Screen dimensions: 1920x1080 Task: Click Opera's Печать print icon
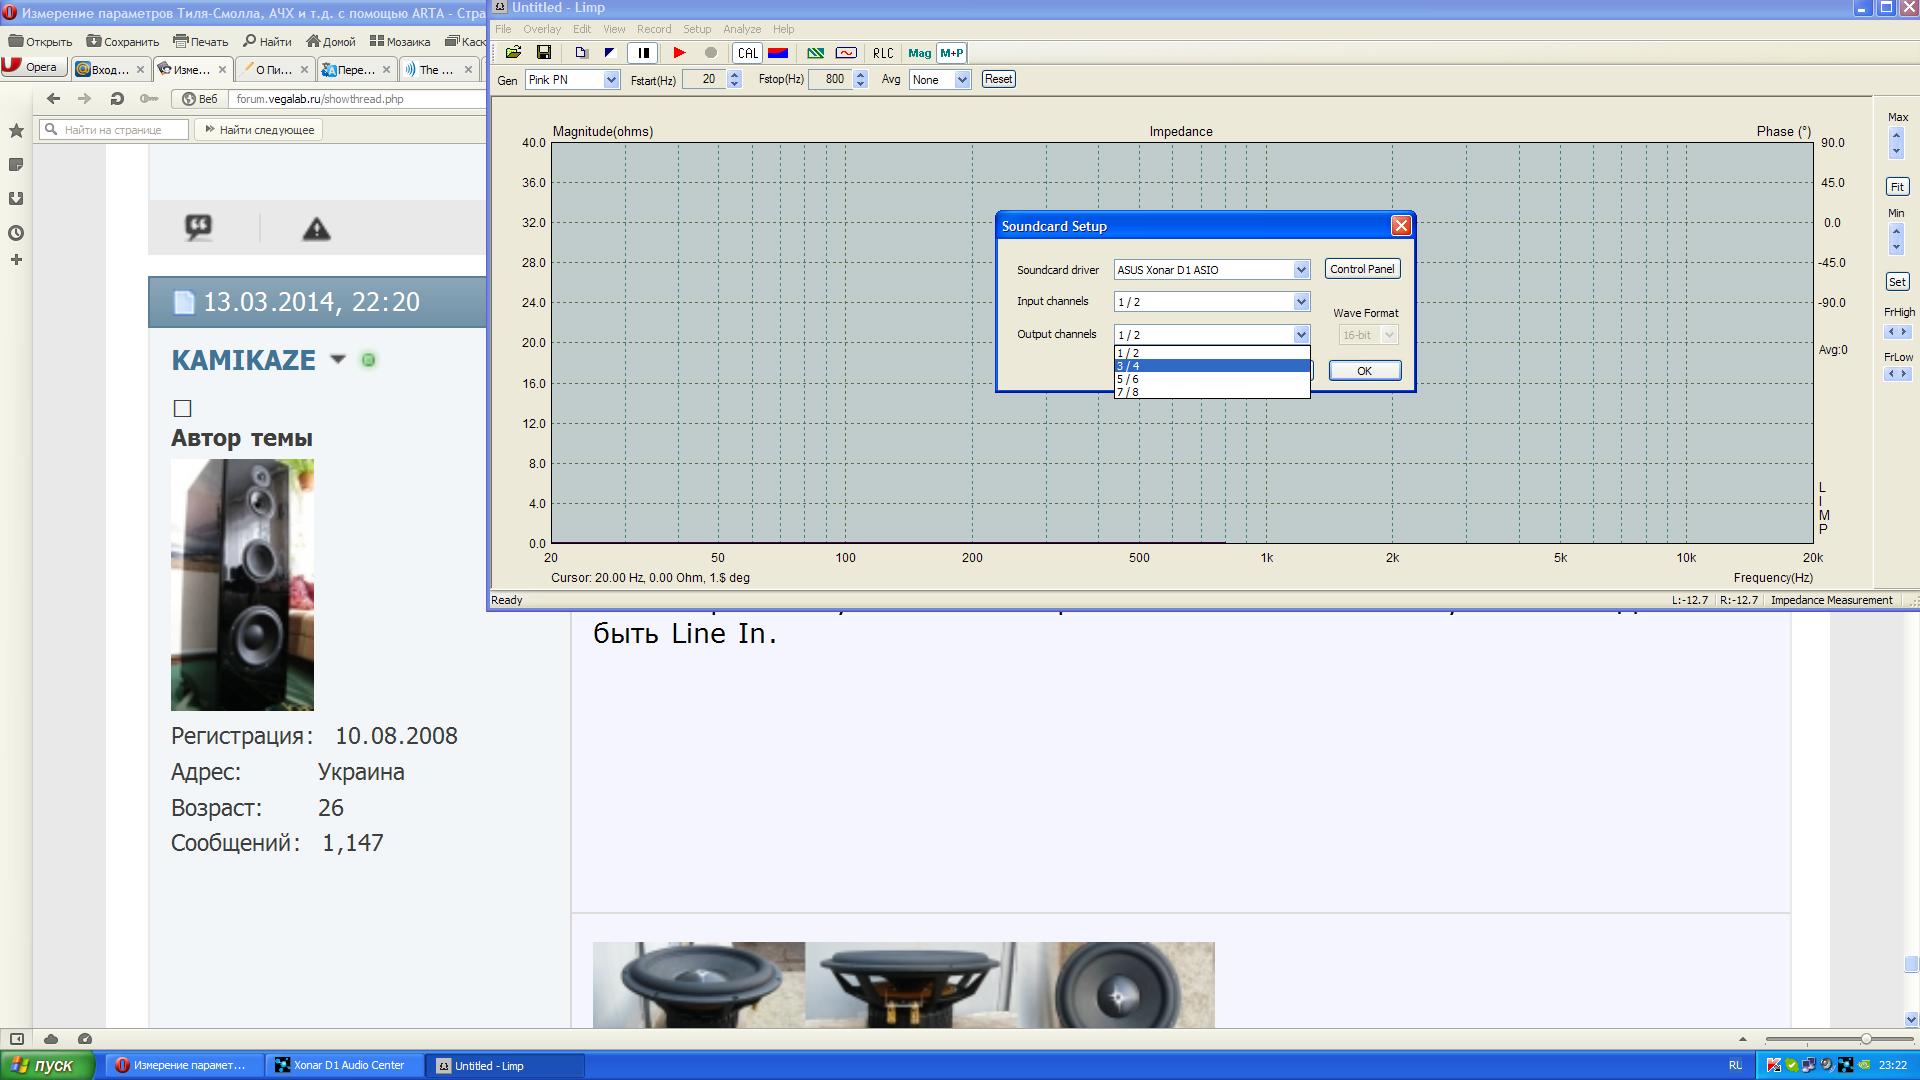[x=201, y=41]
